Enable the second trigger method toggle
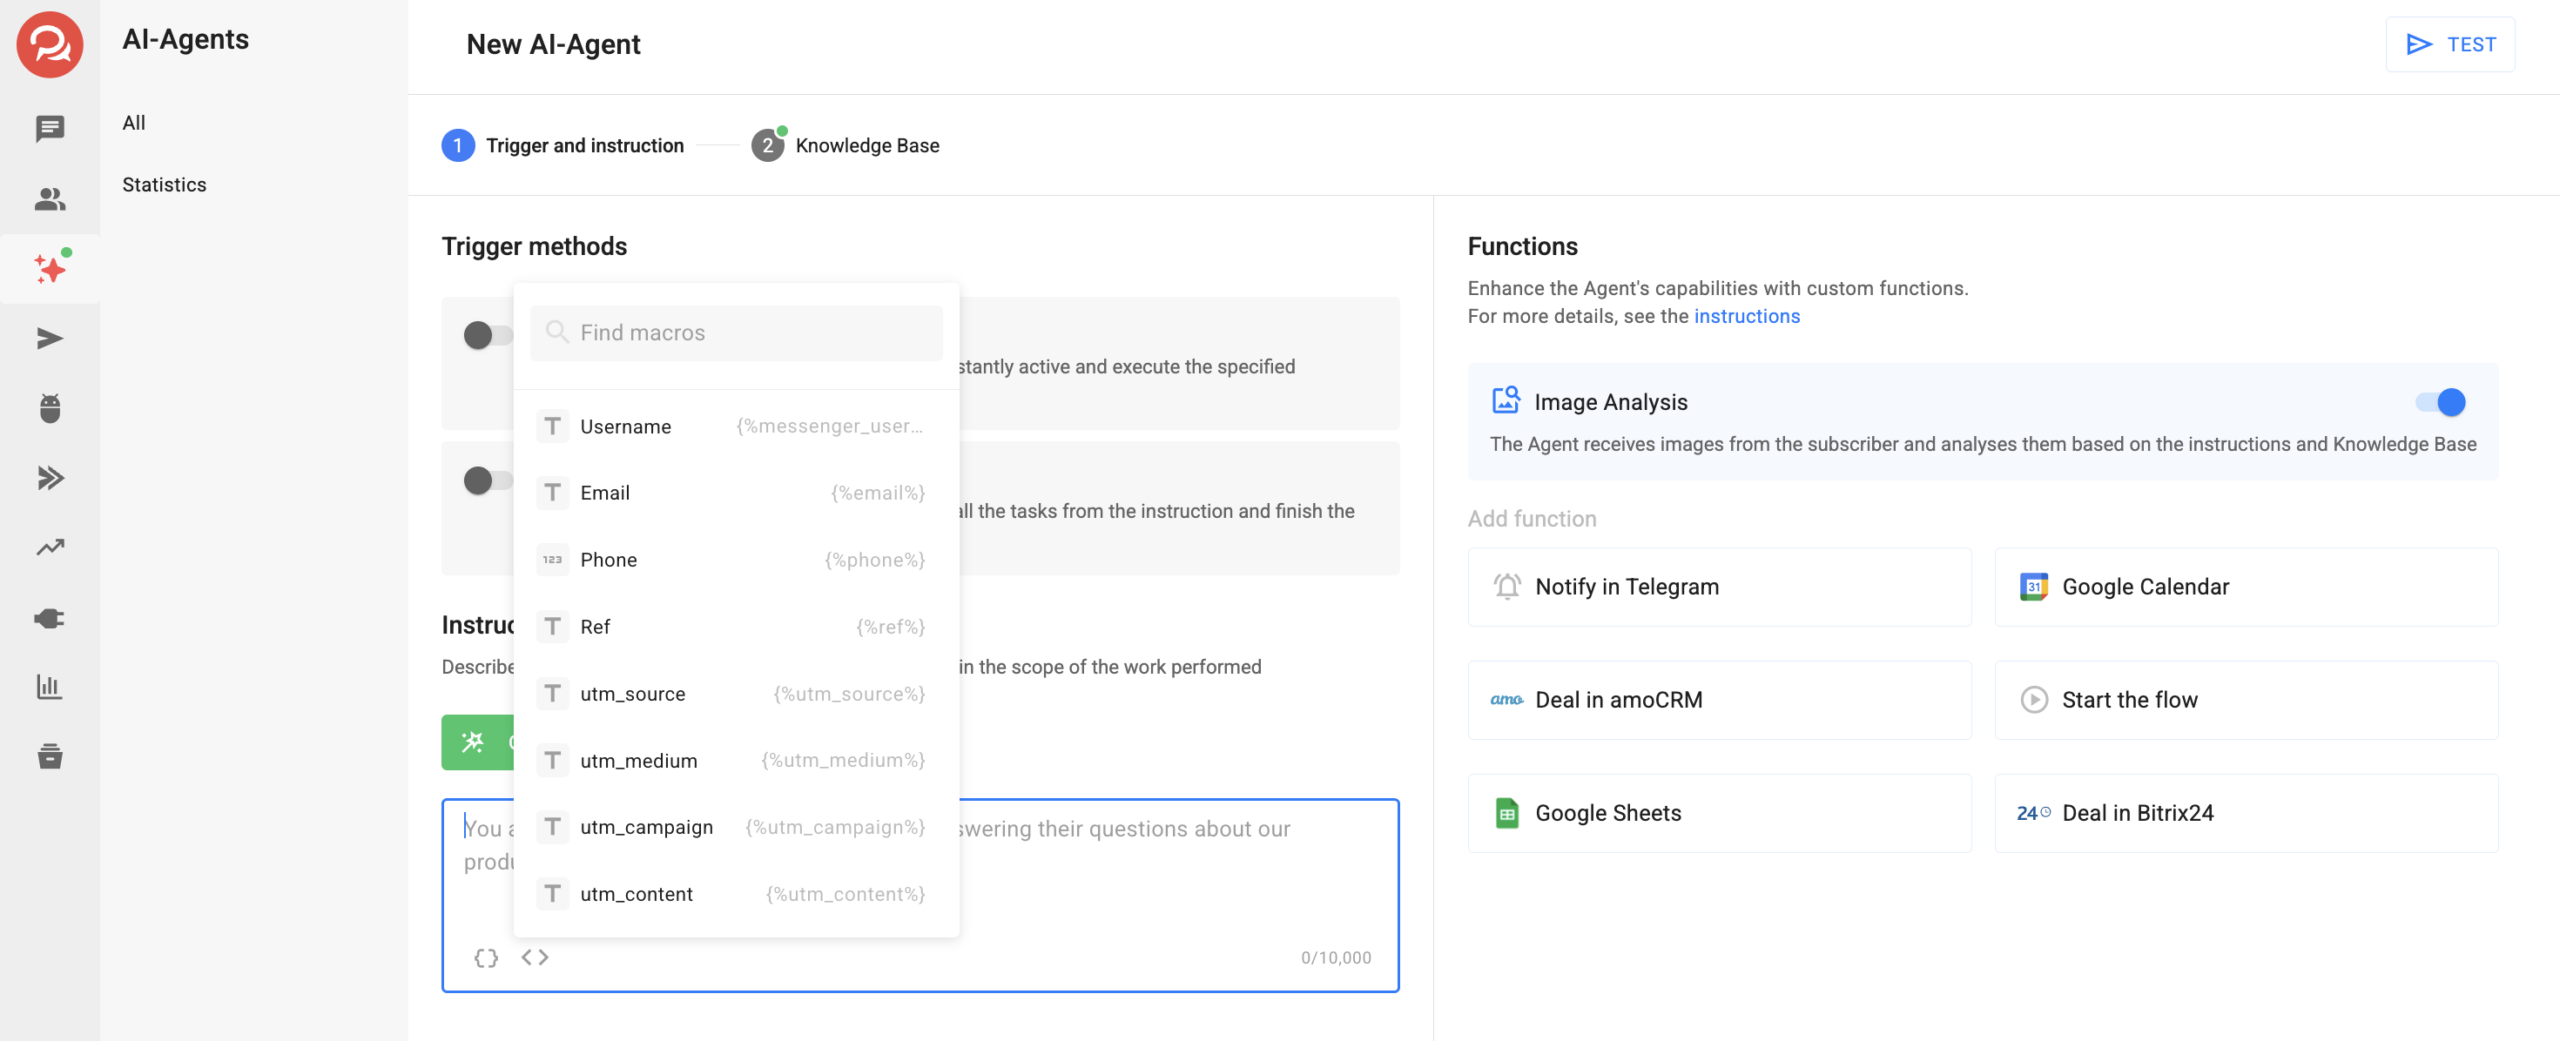The height and width of the screenshot is (1041, 2560). point(487,481)
